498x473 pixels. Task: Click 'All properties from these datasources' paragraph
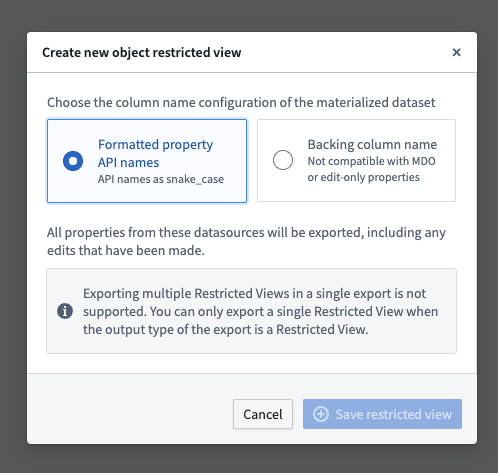[246, 241]
